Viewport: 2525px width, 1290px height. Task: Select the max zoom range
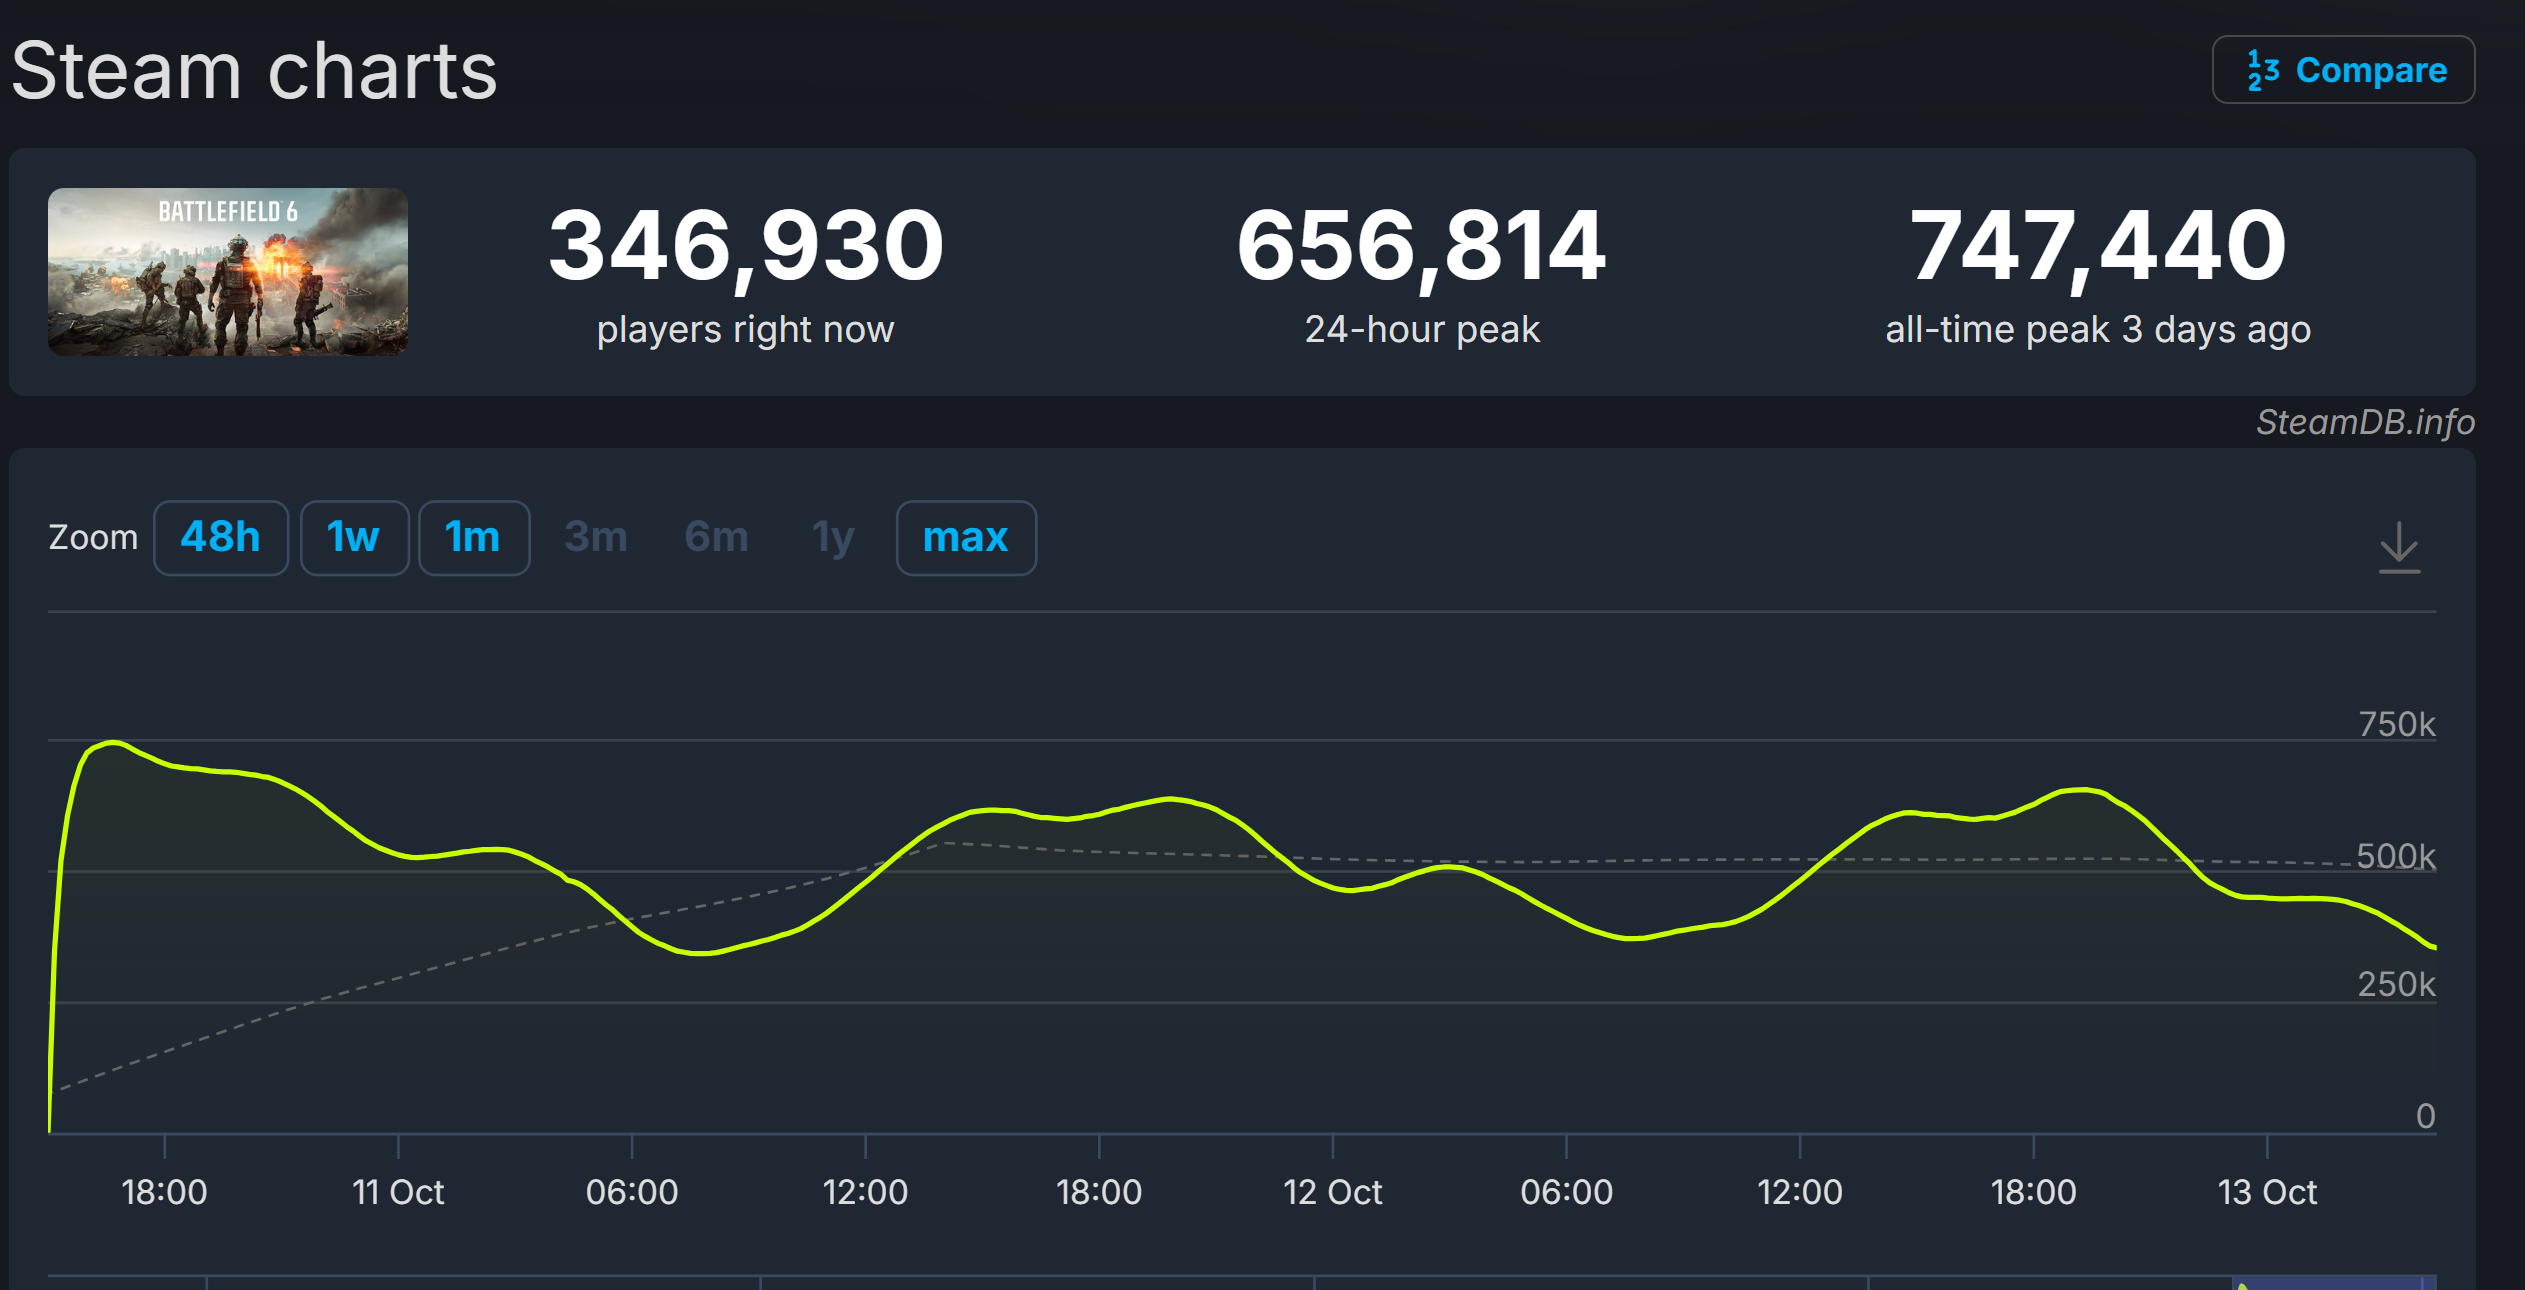tap(965, 538)
